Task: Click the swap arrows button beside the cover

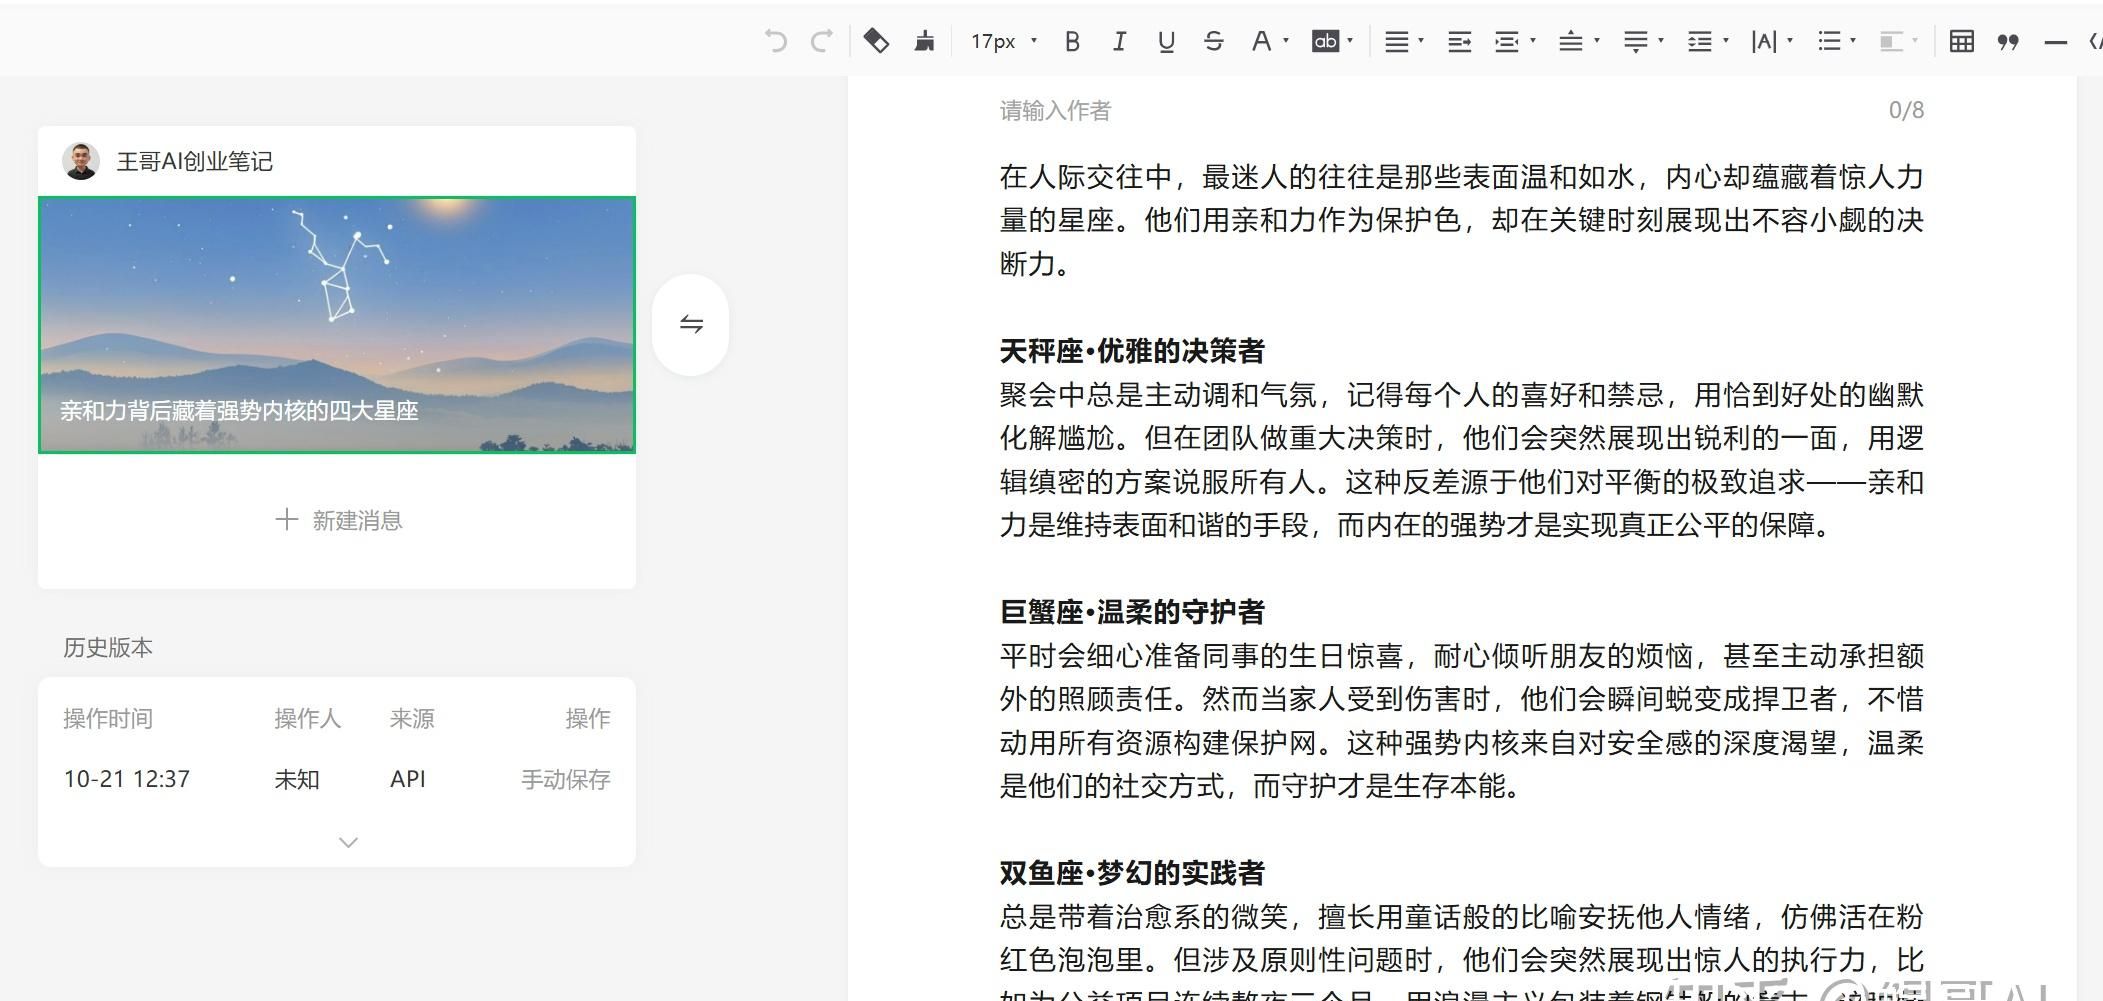Action: (691, 324)
